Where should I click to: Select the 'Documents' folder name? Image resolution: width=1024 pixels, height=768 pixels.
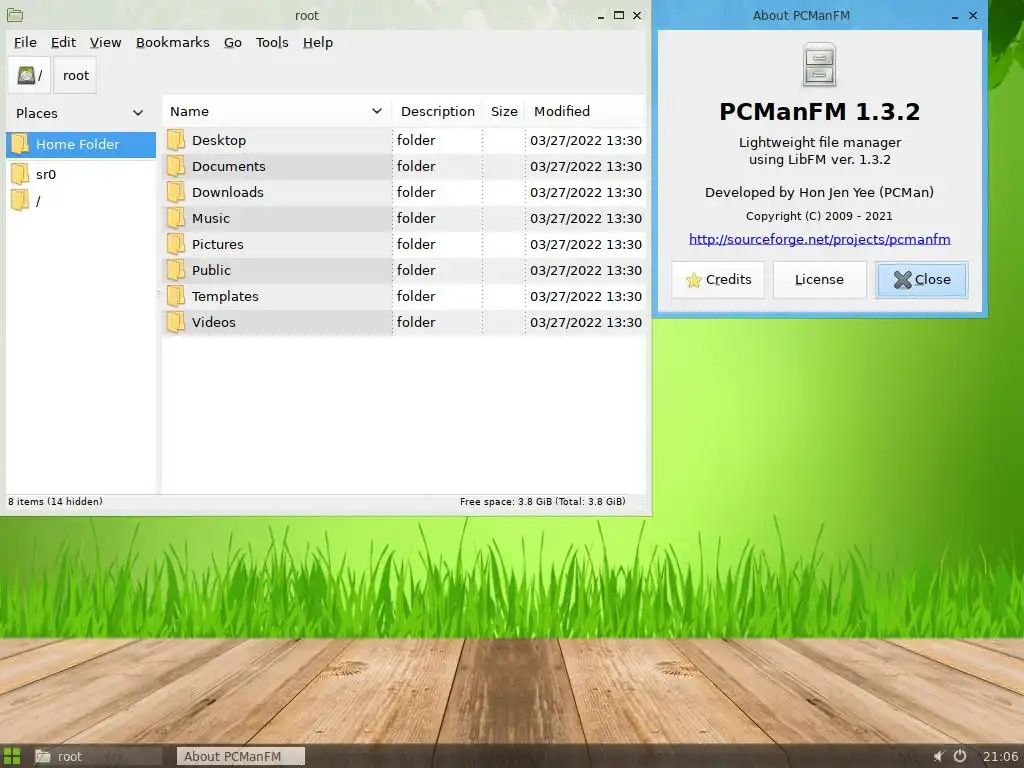pos(229,167)
